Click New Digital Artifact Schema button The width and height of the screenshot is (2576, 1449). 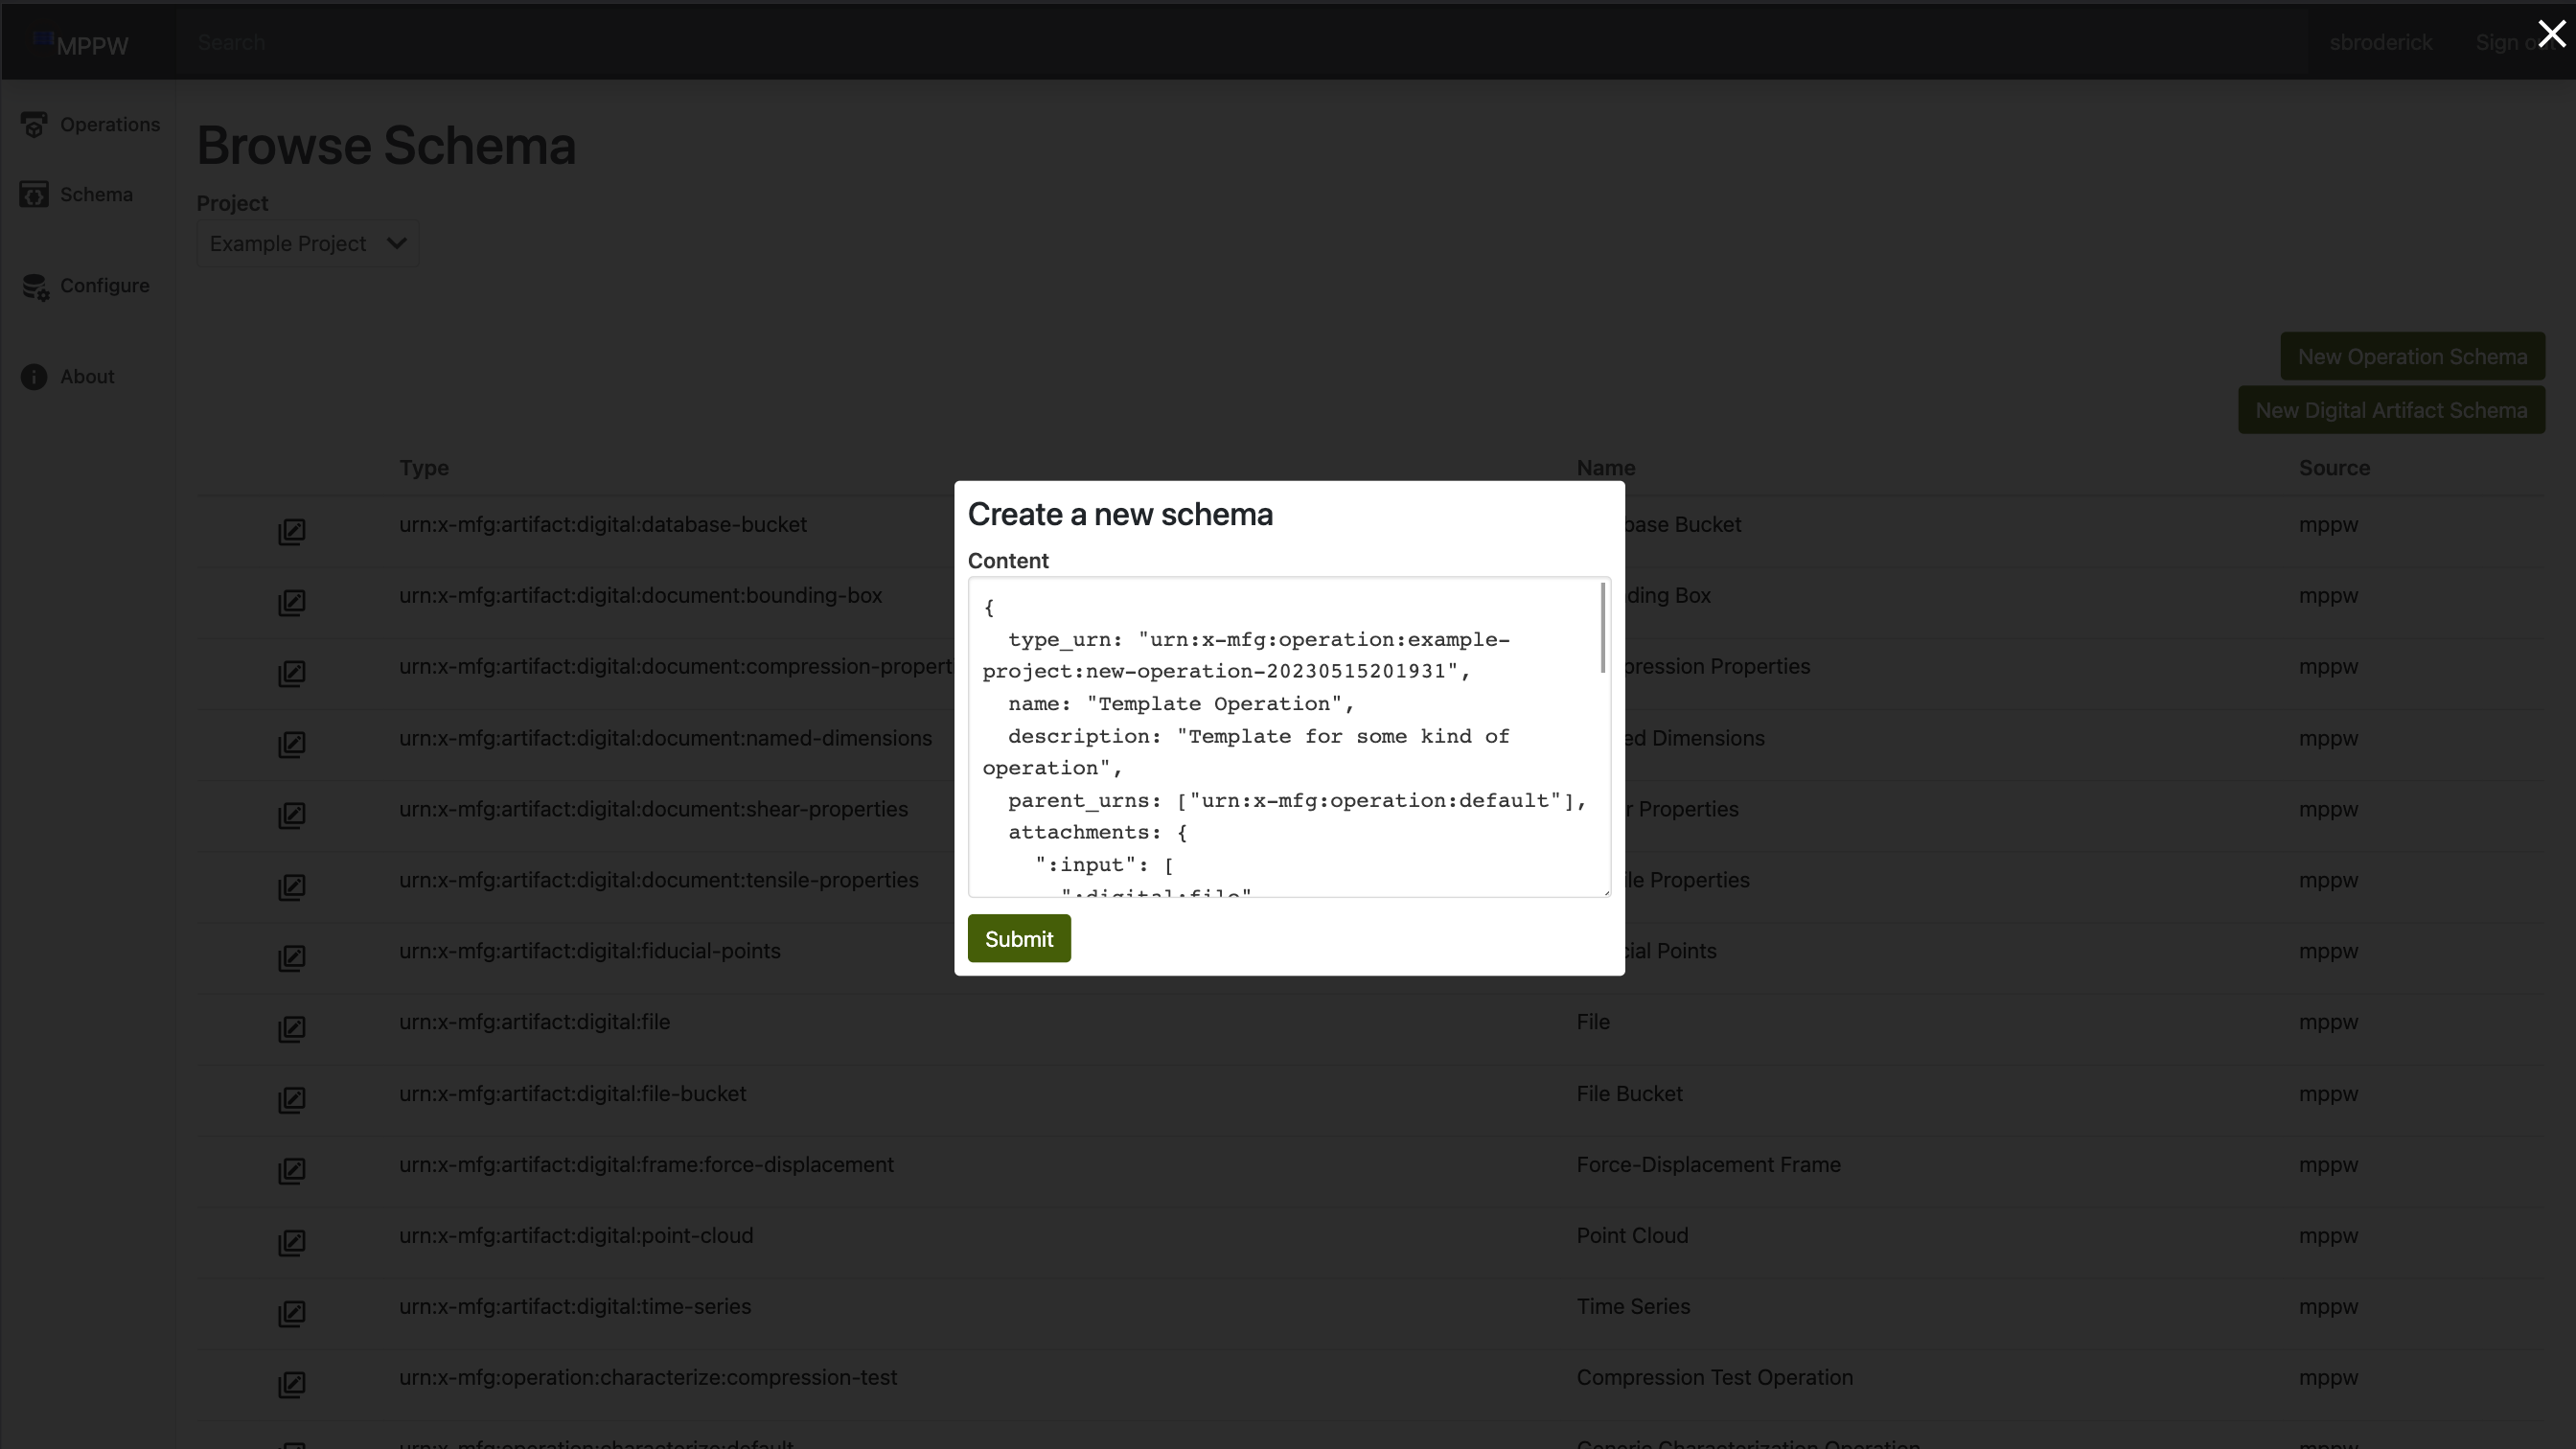tap(2391, 410)
